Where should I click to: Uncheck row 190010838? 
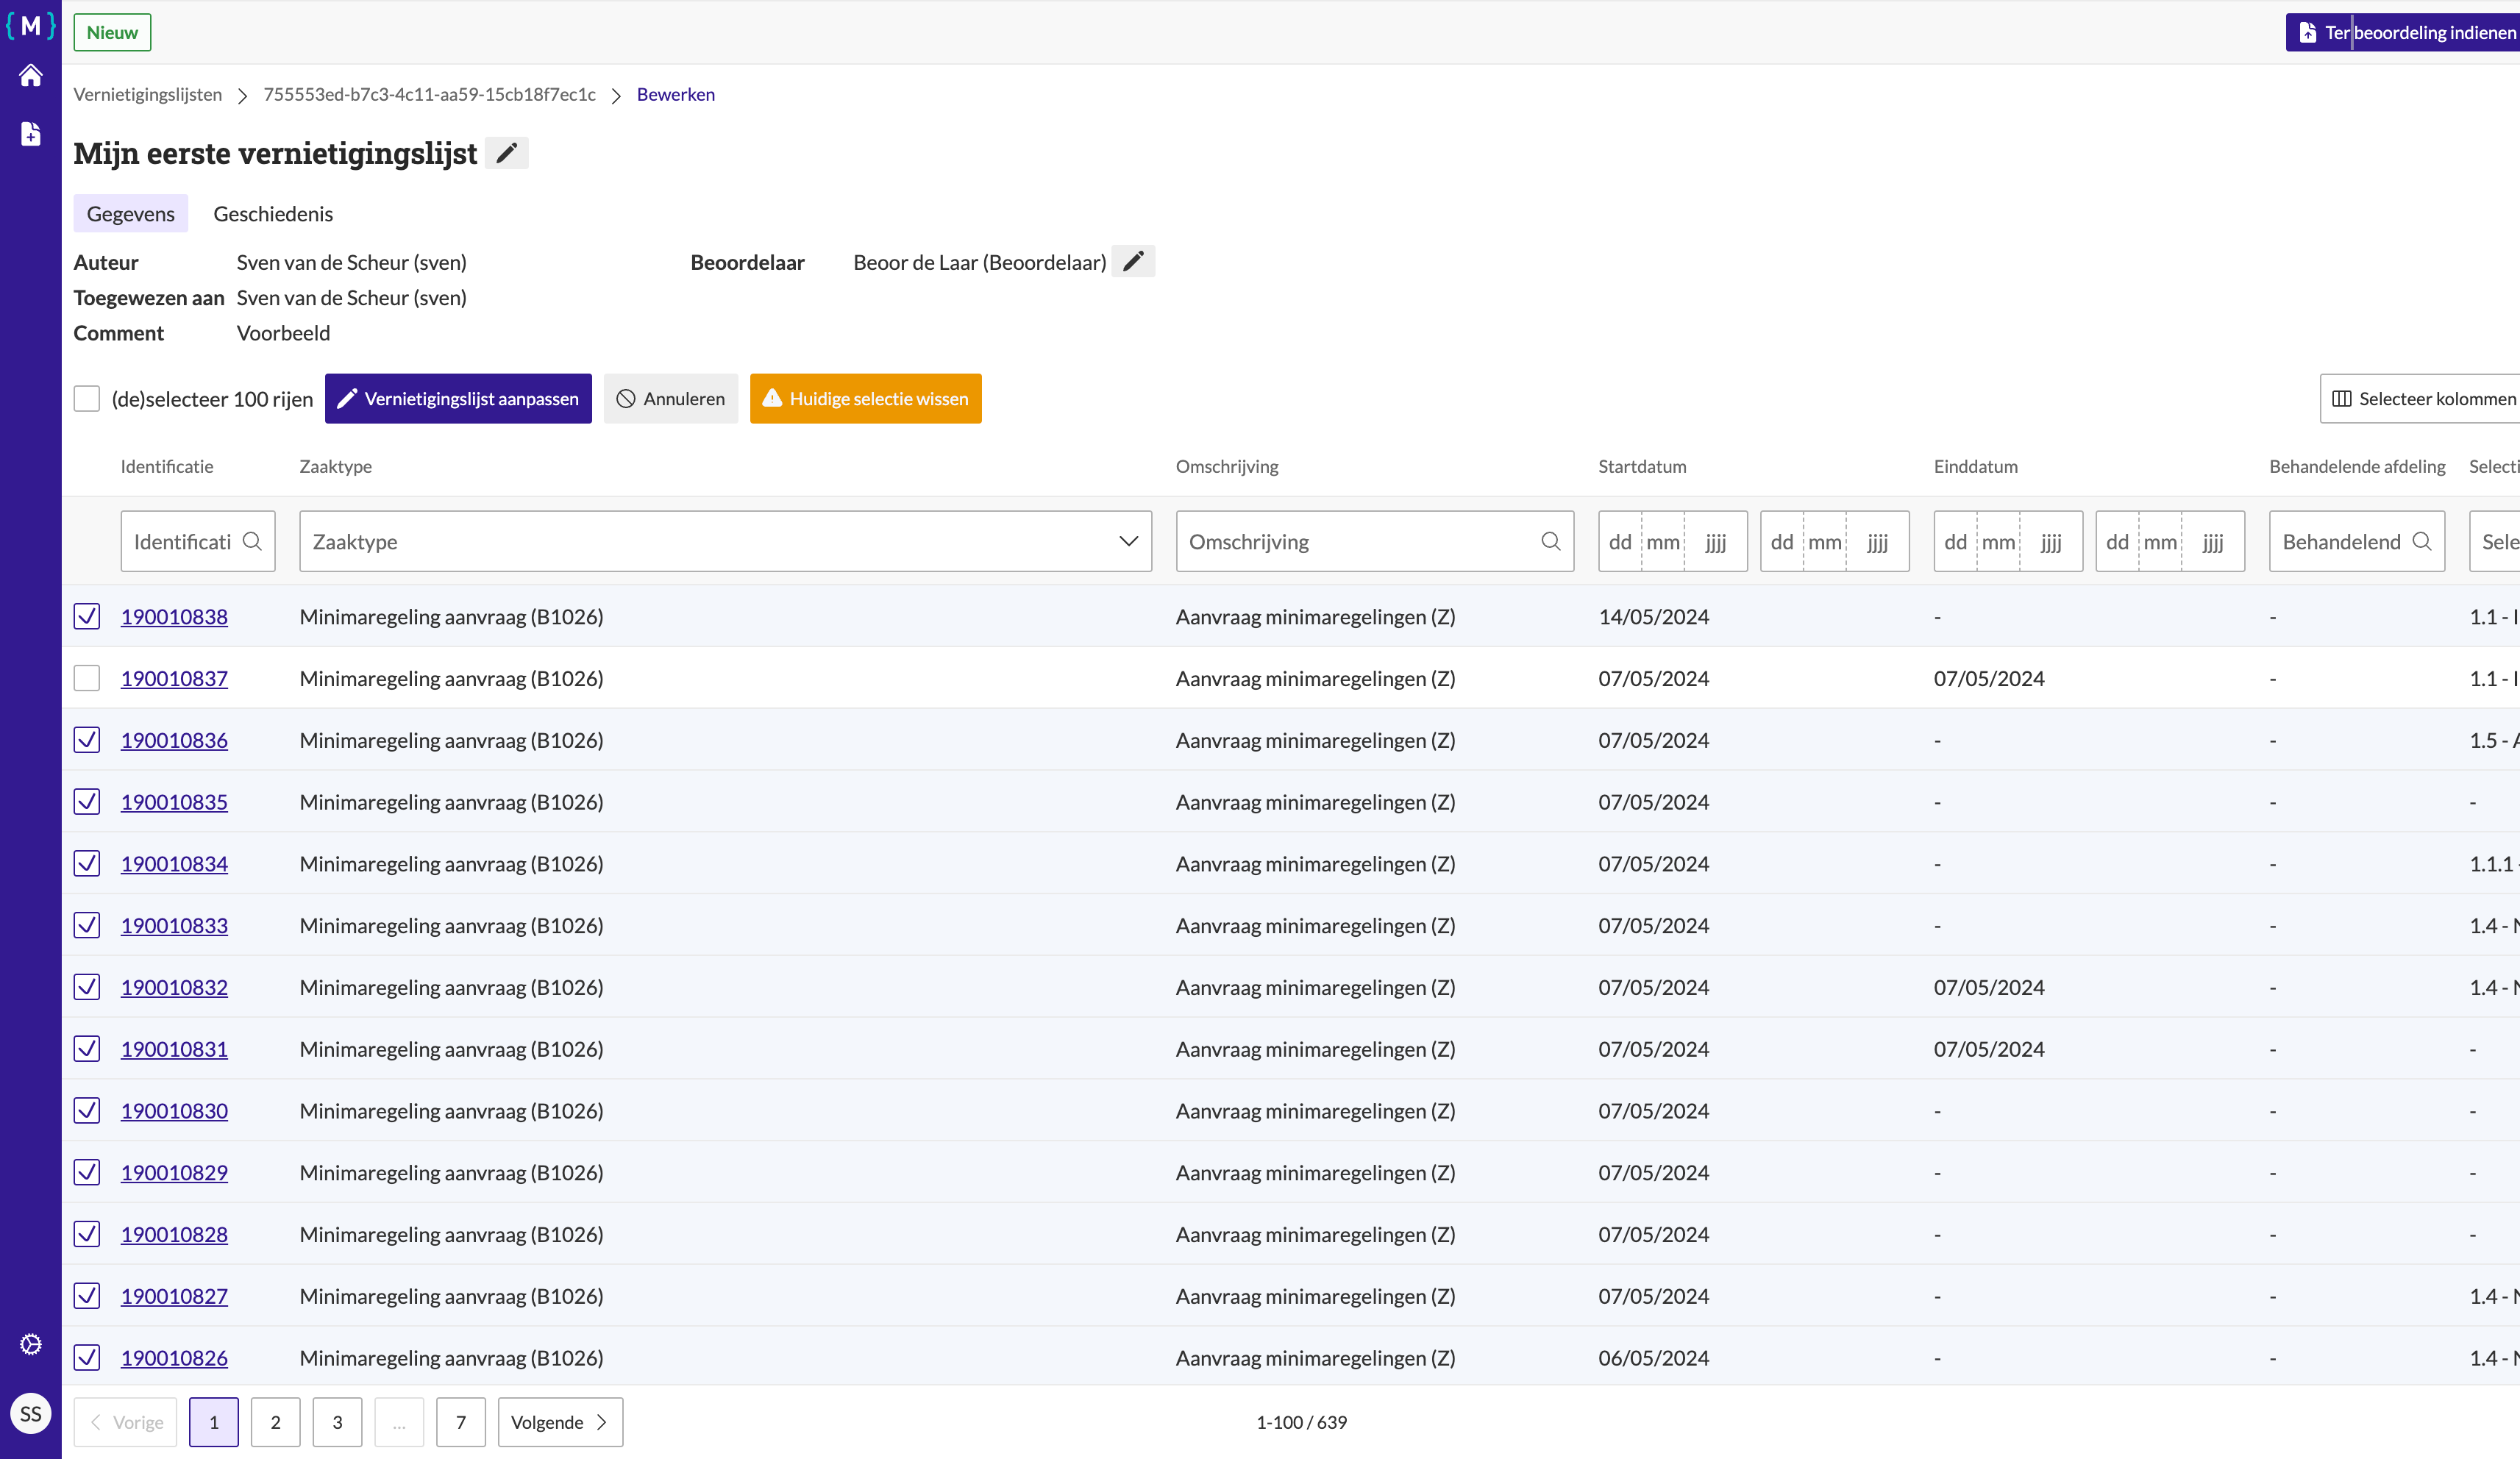pos(87,616)
